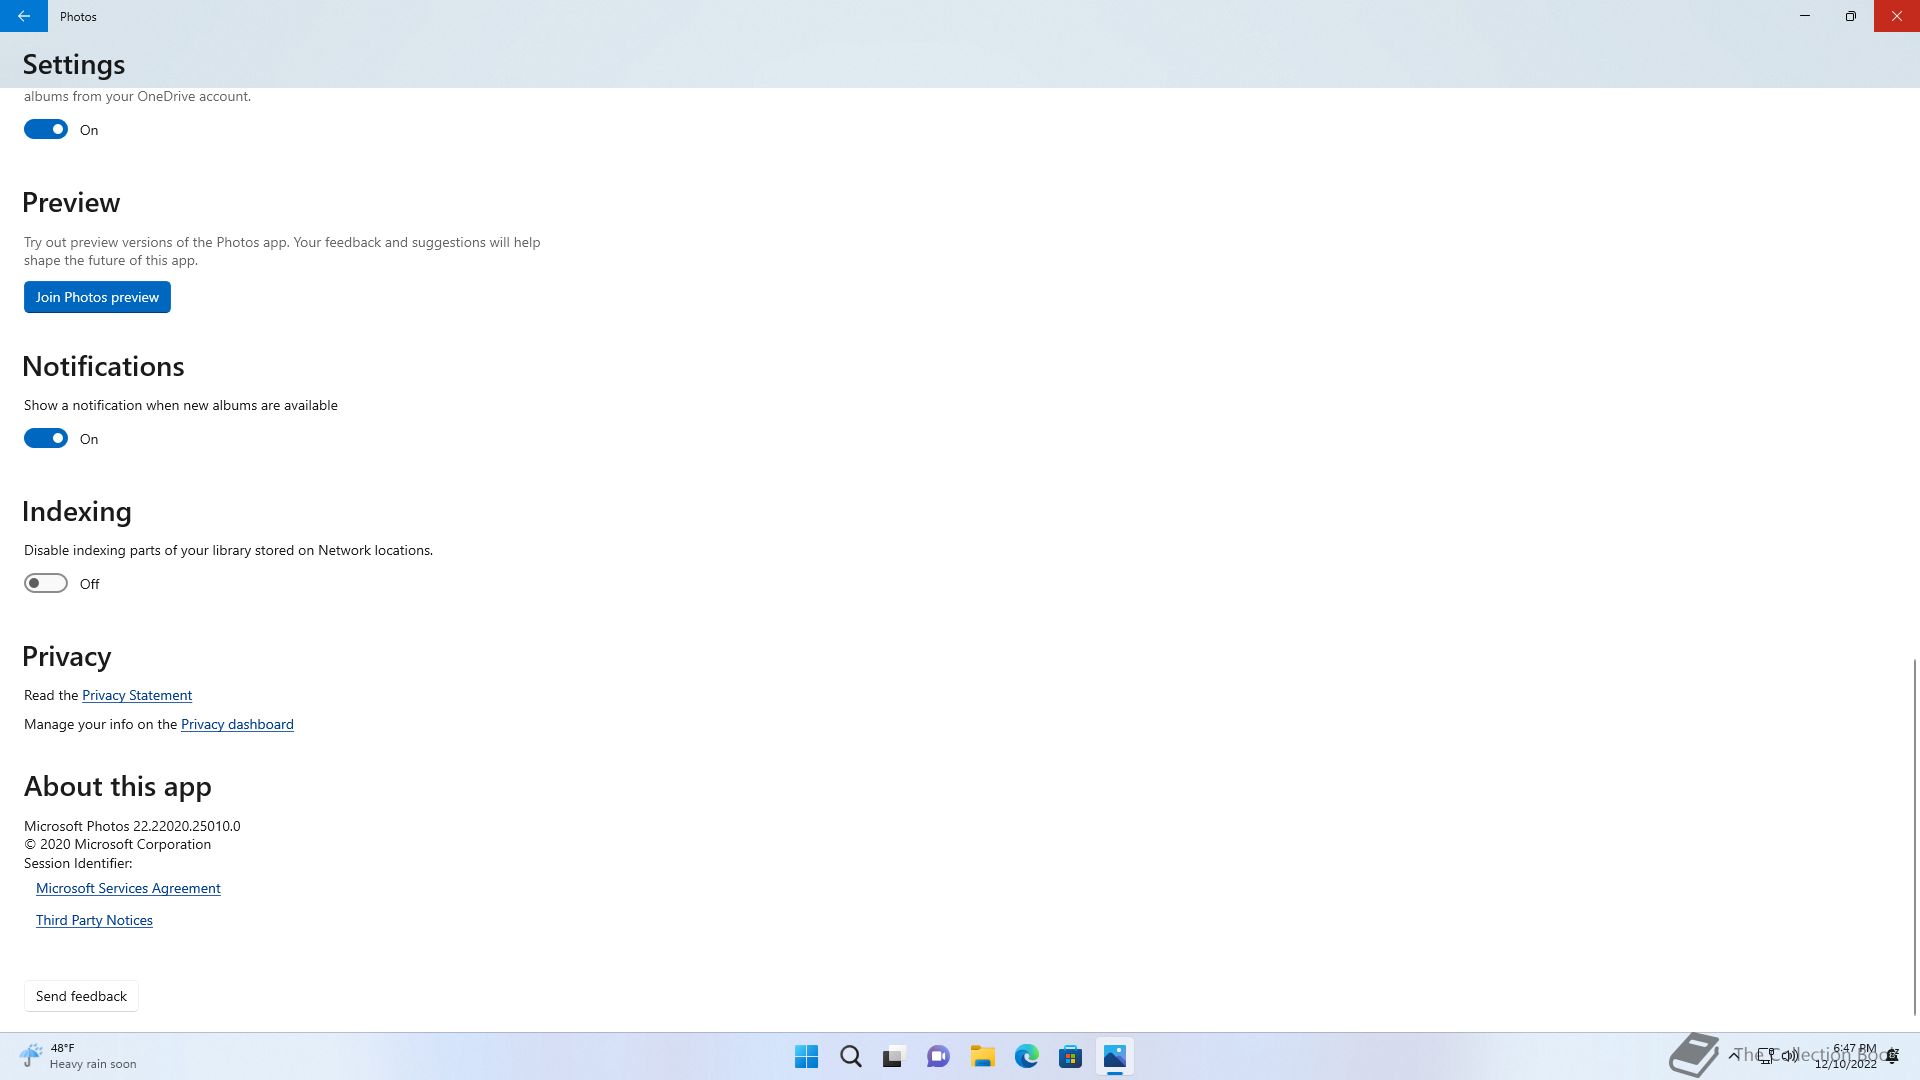Click the Microsoft Photos 22.22020.25010.0 version text
Image resolution: width=1920 pixels, height=1080 pixels.
(x=132, y=826)
